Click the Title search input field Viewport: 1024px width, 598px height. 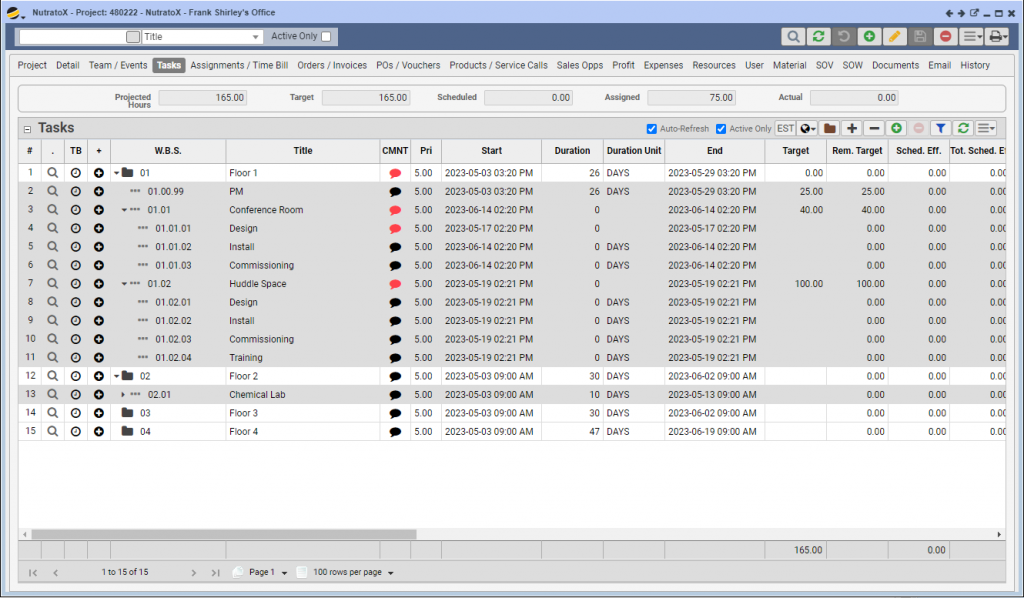pyautogui.click(x=72, y=36)
